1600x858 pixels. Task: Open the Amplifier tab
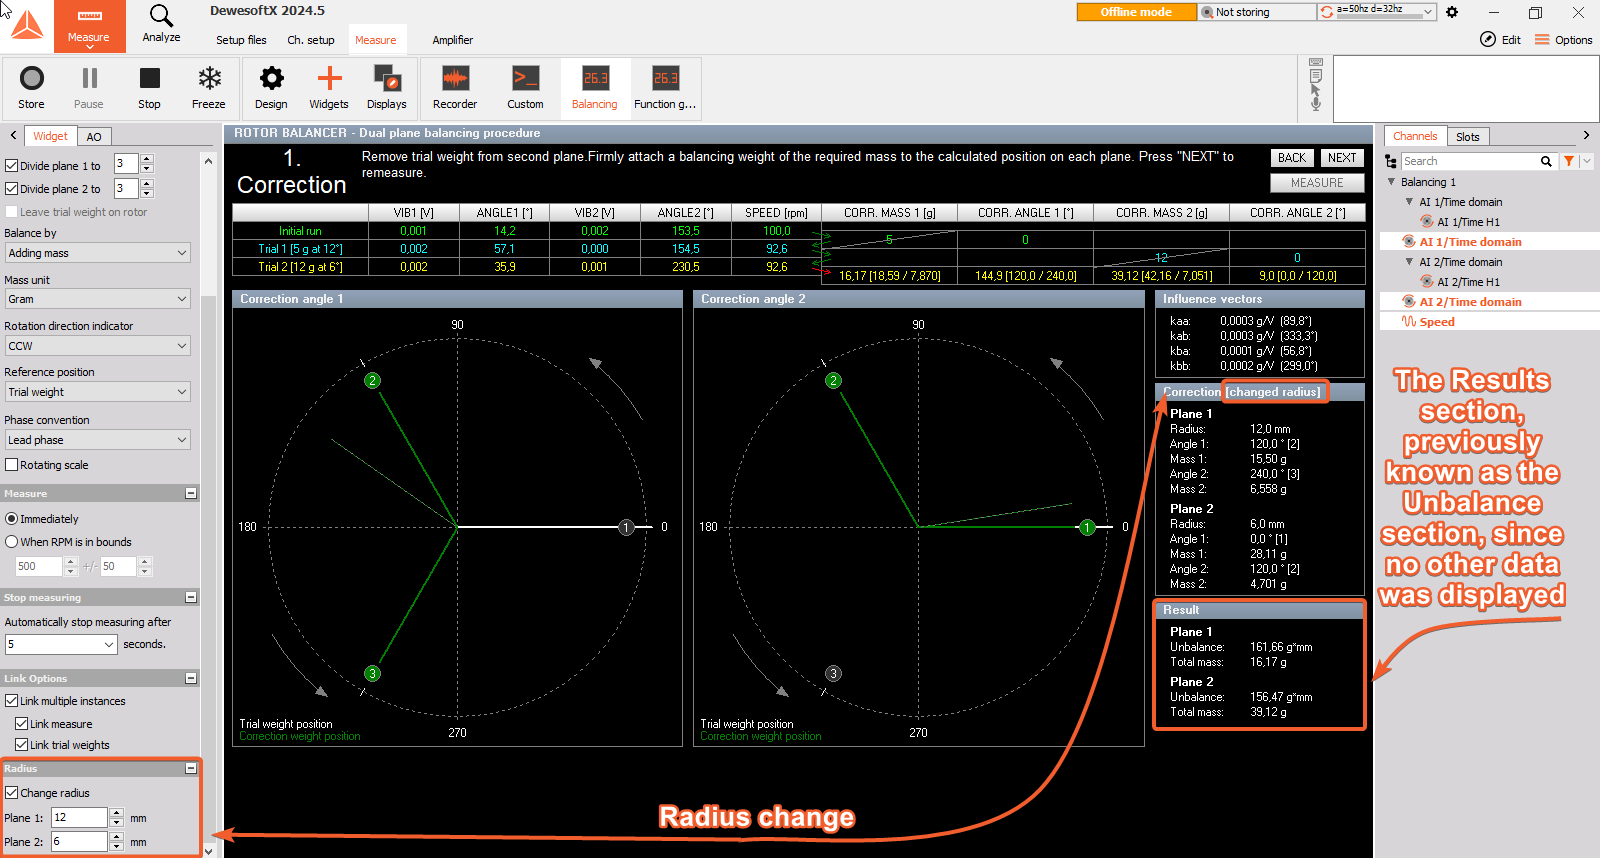(452, 40)
